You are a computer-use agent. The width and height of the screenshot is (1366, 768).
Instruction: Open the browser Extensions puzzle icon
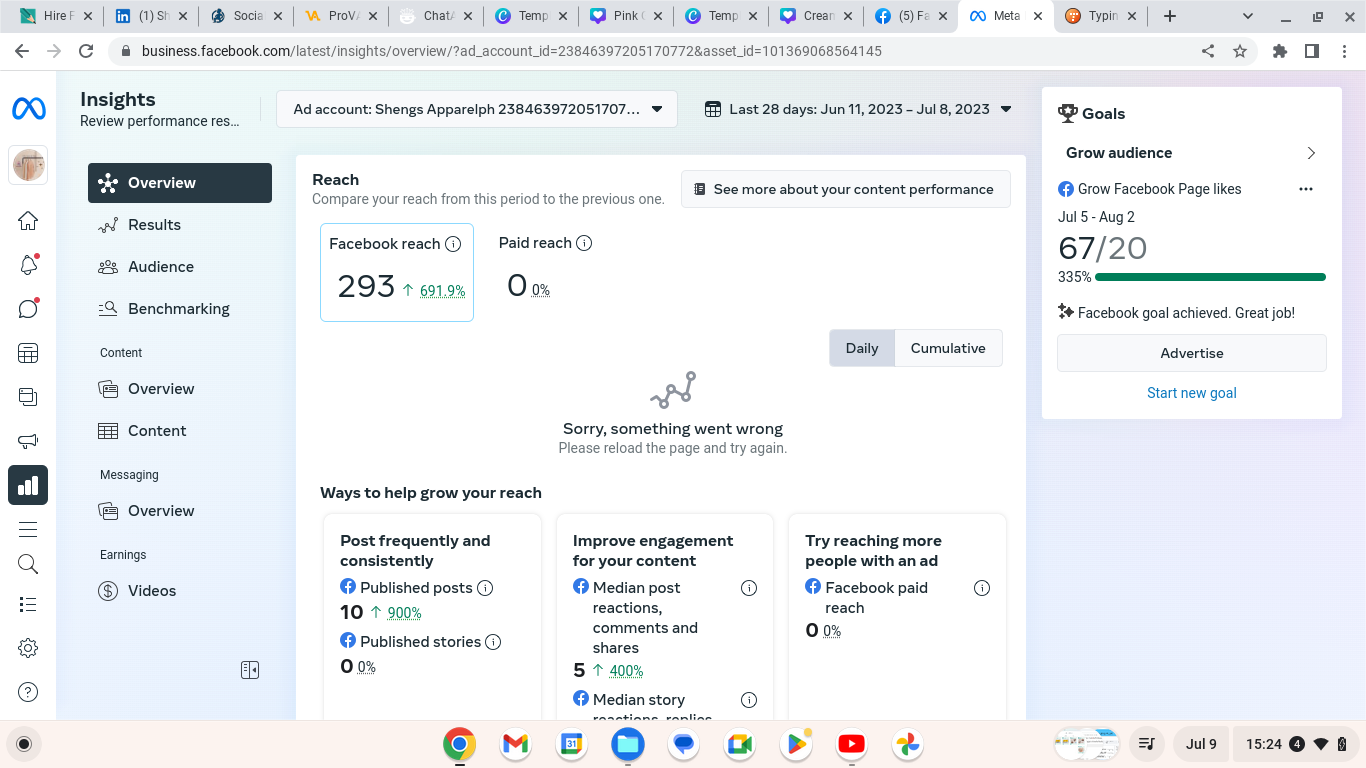pyautogui.click(x=1280, y=51)
